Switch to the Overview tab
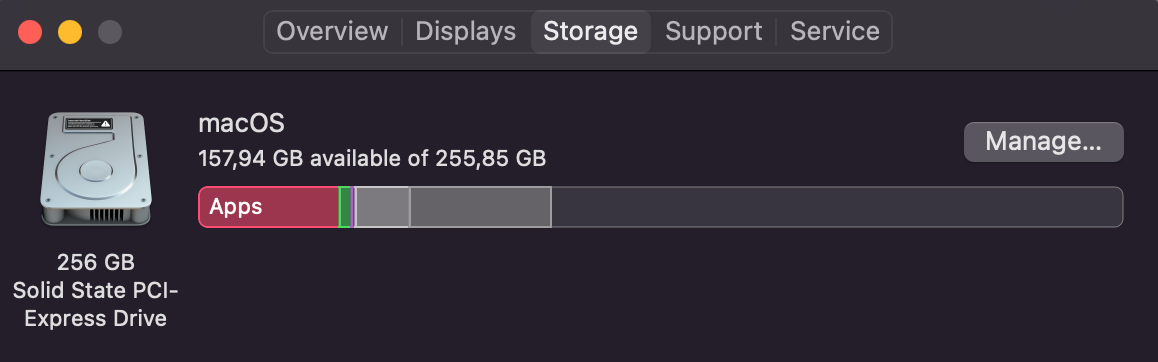The width and height of the screenshot is (1158, 362). (332, 32)
